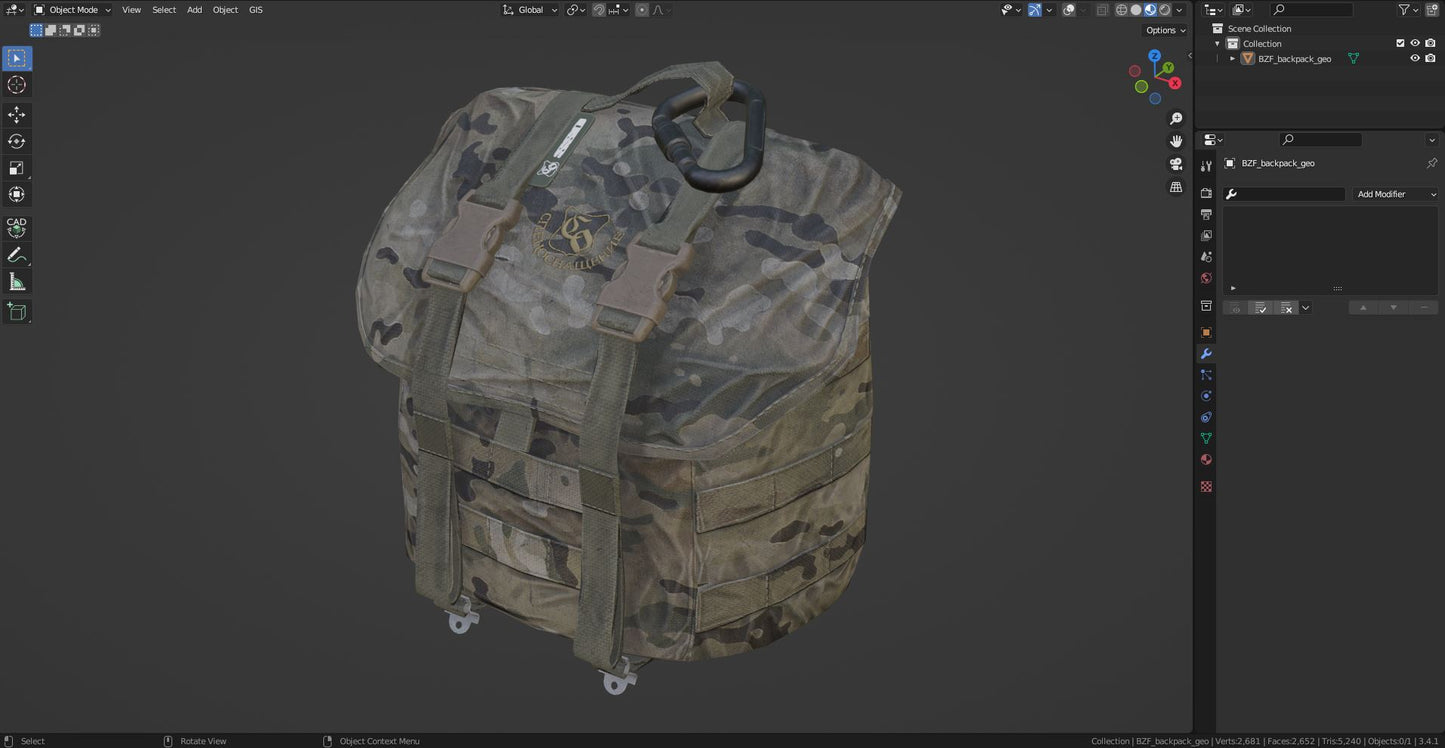Expand the Add Modifier dropdown
The width and height of the screenshot is (1445, 748).
pyautogui.click(x=1396, y=194)
